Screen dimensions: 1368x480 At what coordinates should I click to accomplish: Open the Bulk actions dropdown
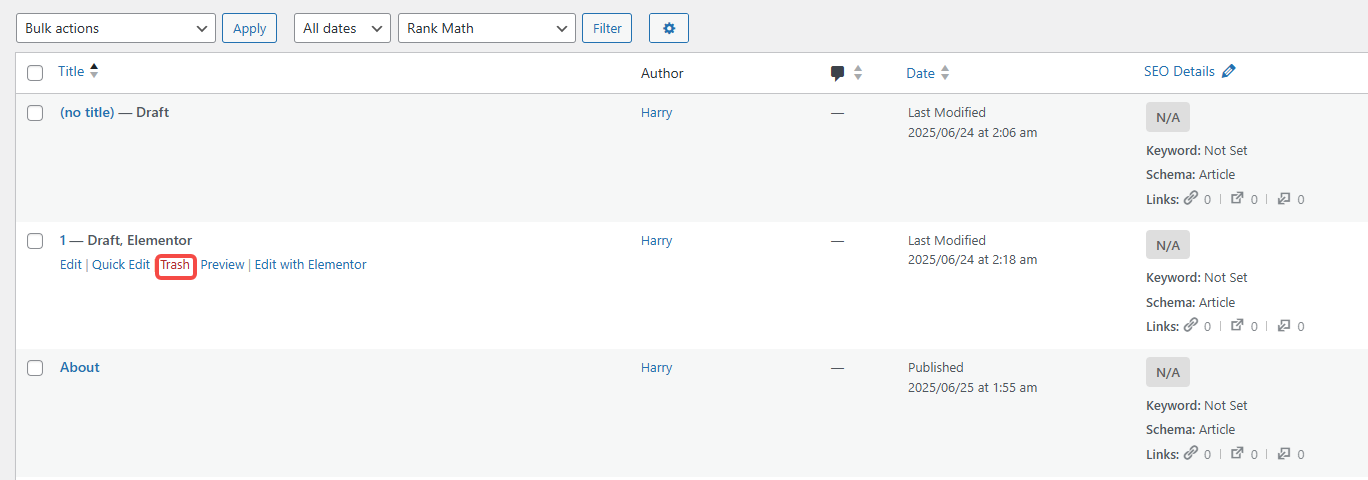(x=116, y=29)
